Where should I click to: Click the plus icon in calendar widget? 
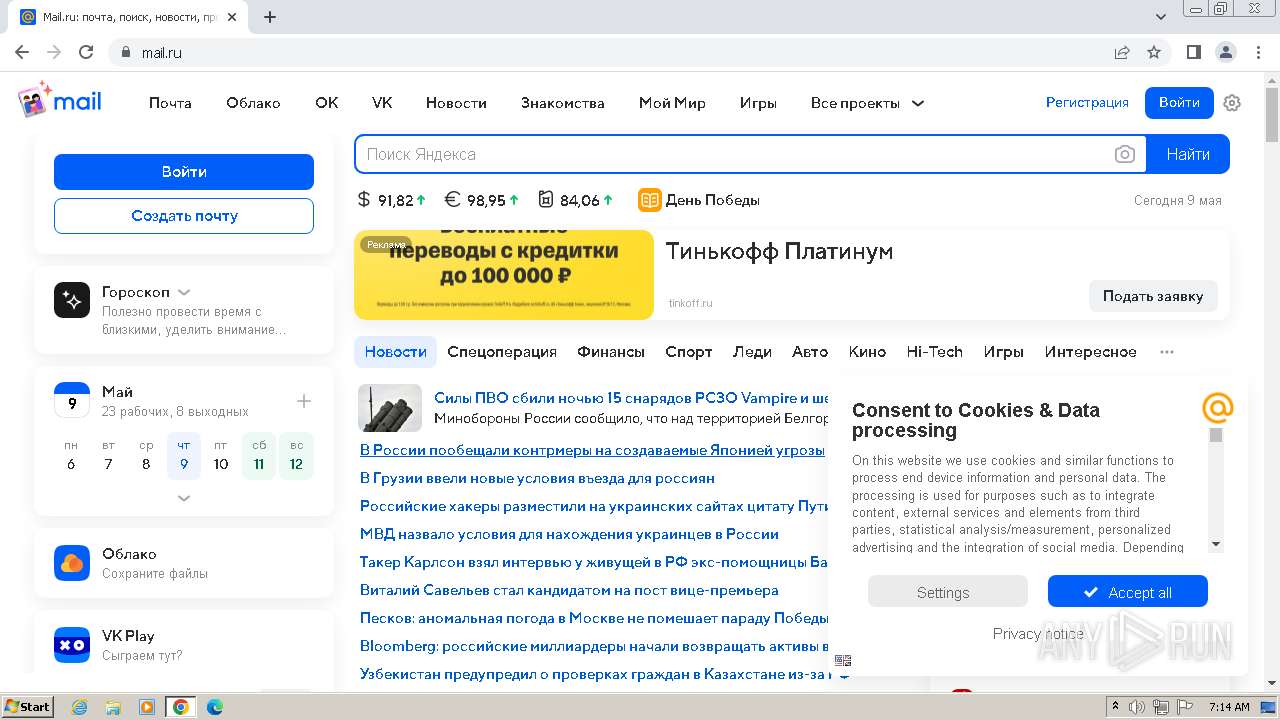click(x=304, y=401)
